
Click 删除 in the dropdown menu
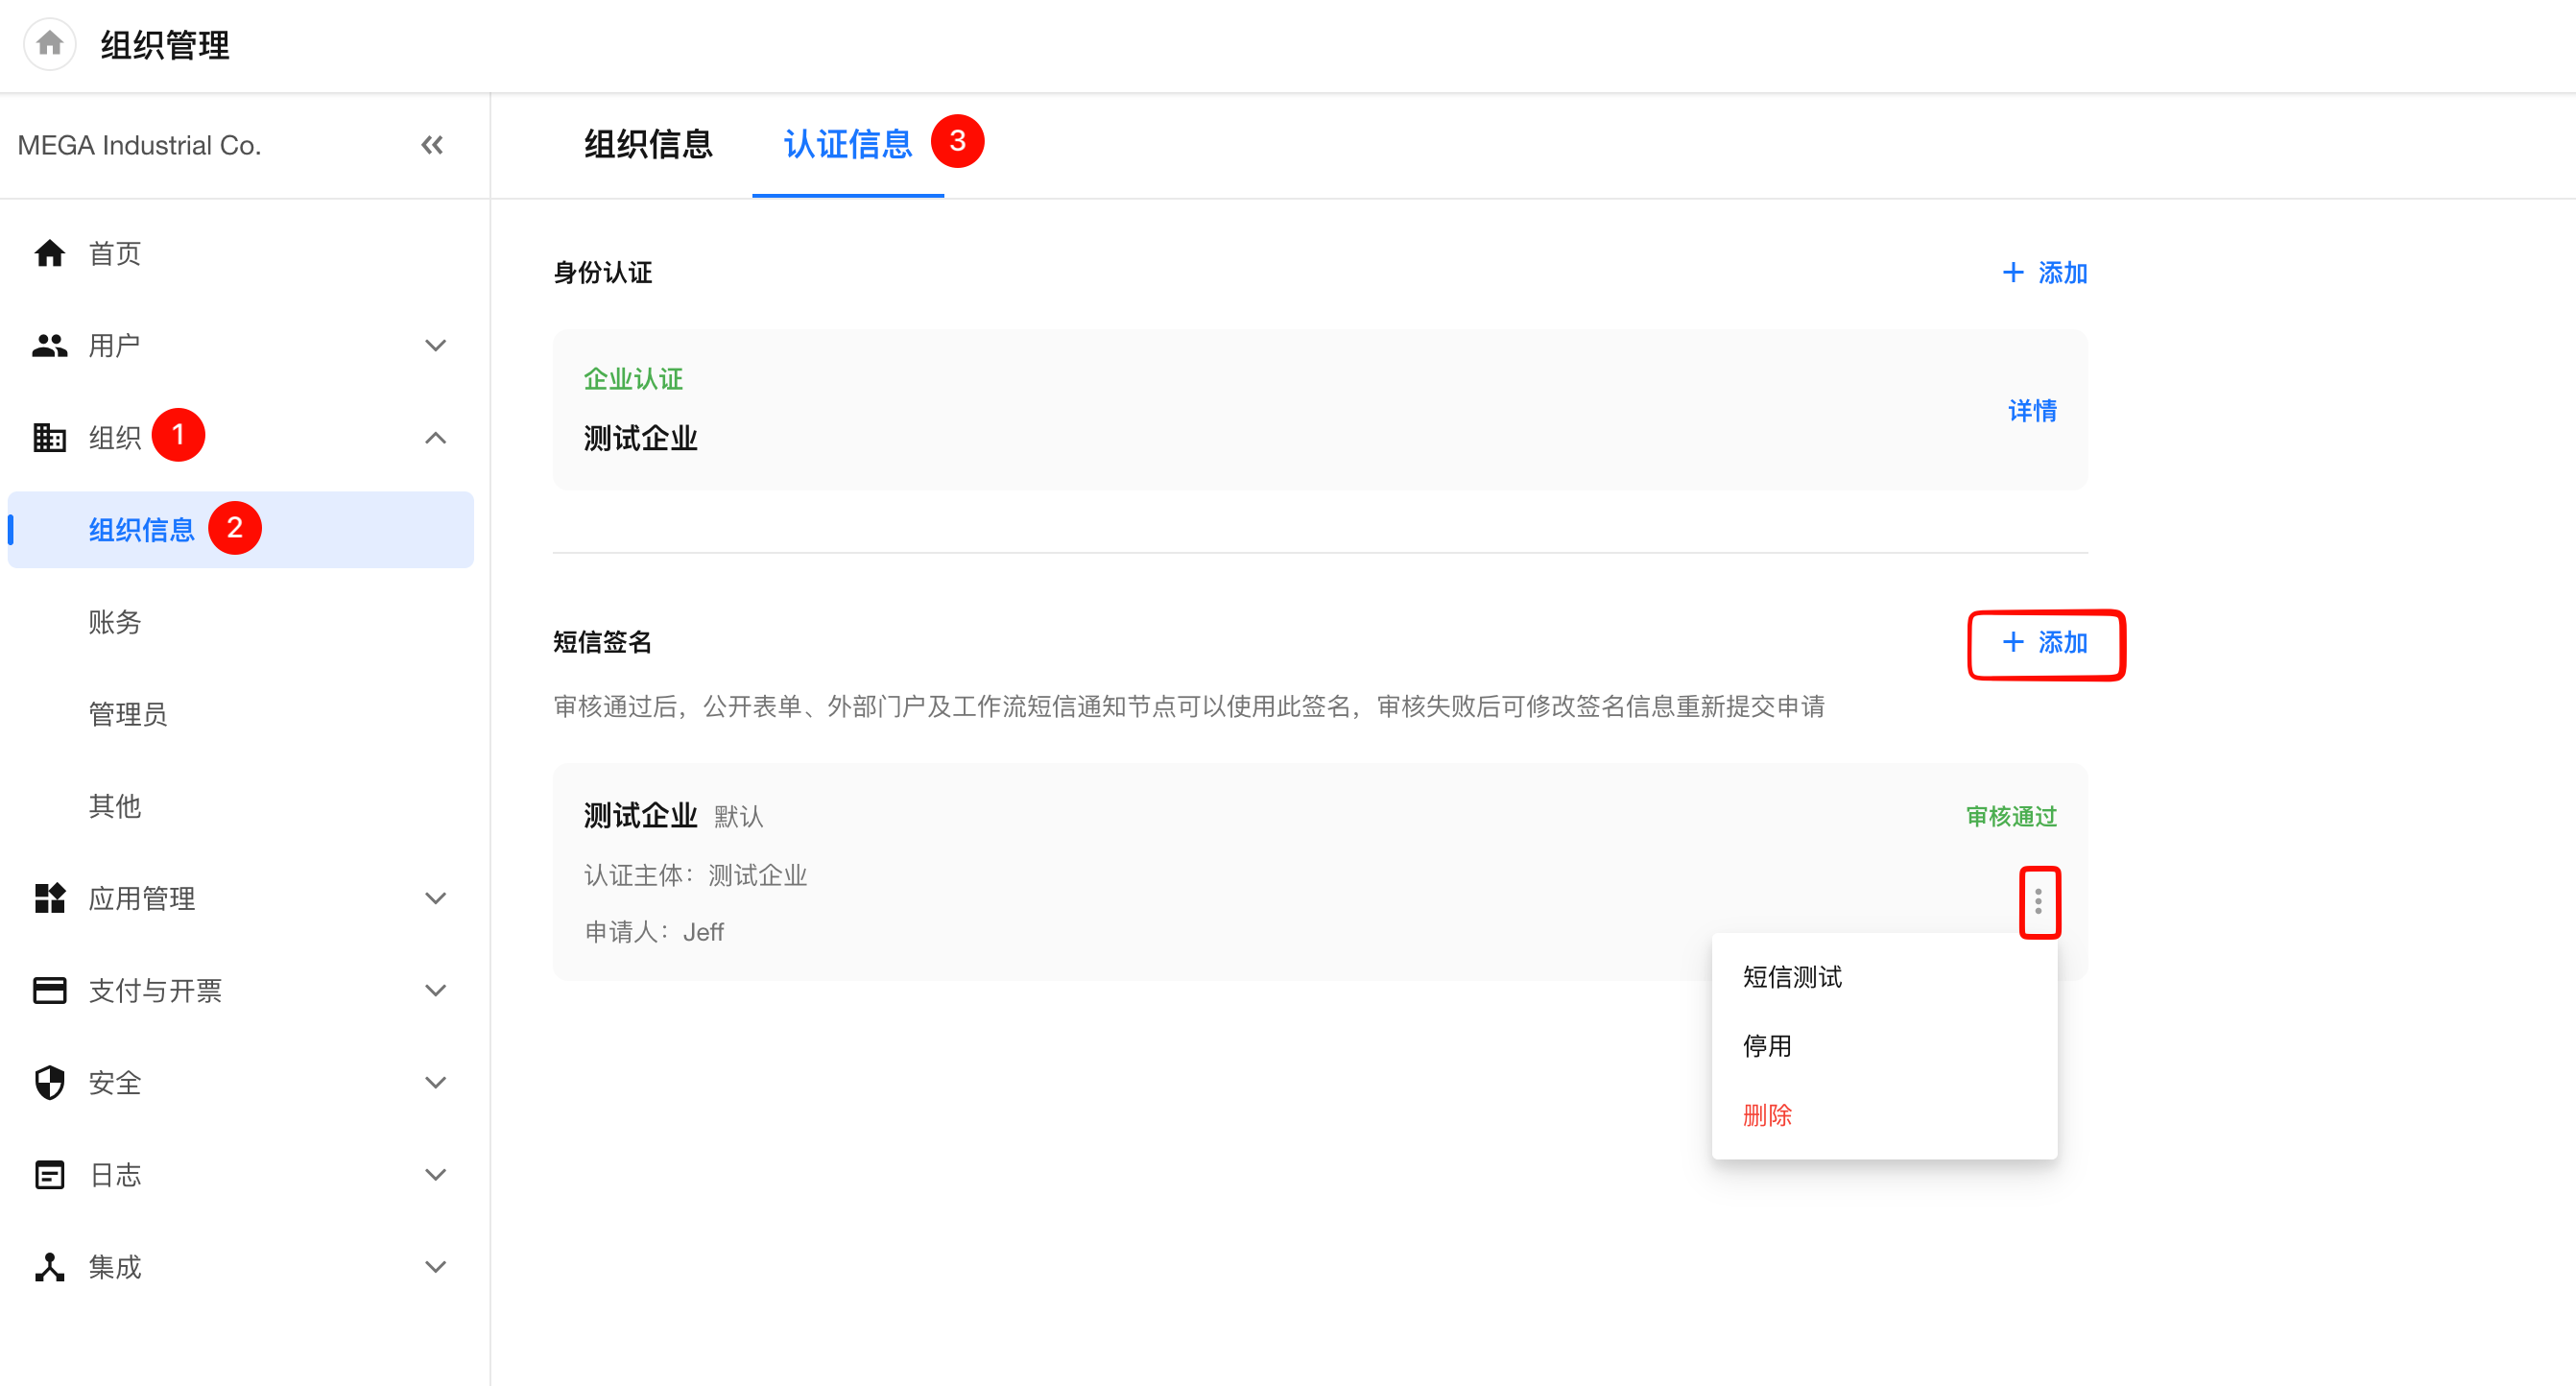pos(1767,1114)
